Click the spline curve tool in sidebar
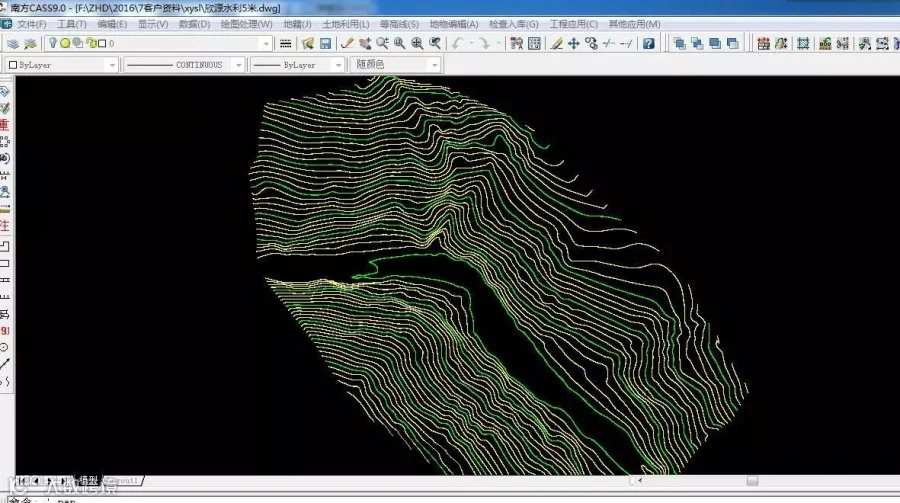900x503 pixels. click(5, 381)
